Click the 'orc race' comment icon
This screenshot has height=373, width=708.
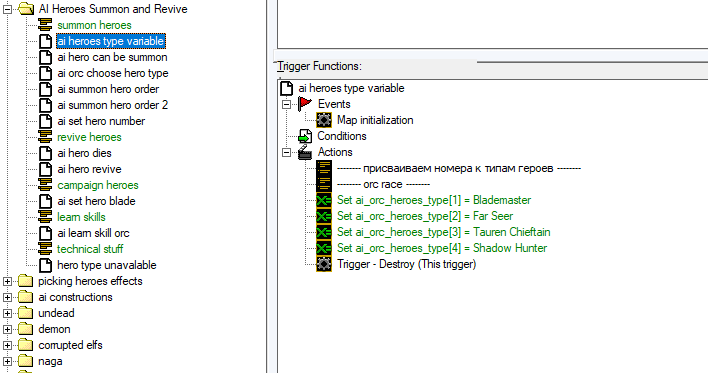pos(324,184)
